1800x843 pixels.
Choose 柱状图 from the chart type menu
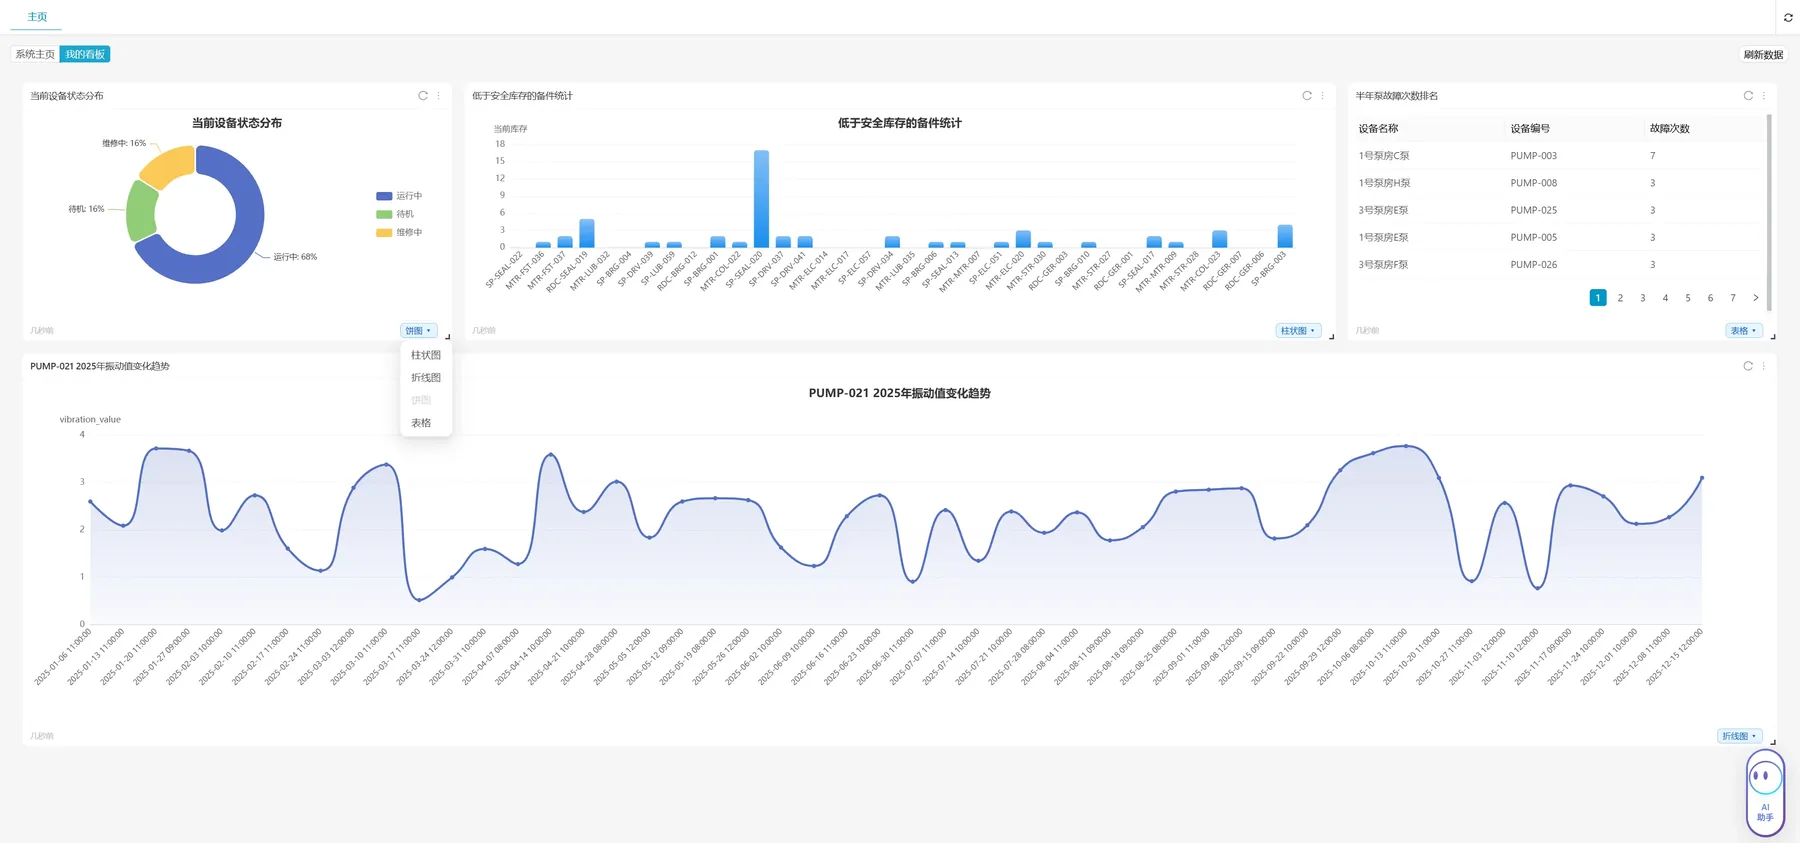pyautogui.click(x=426, y=355)
